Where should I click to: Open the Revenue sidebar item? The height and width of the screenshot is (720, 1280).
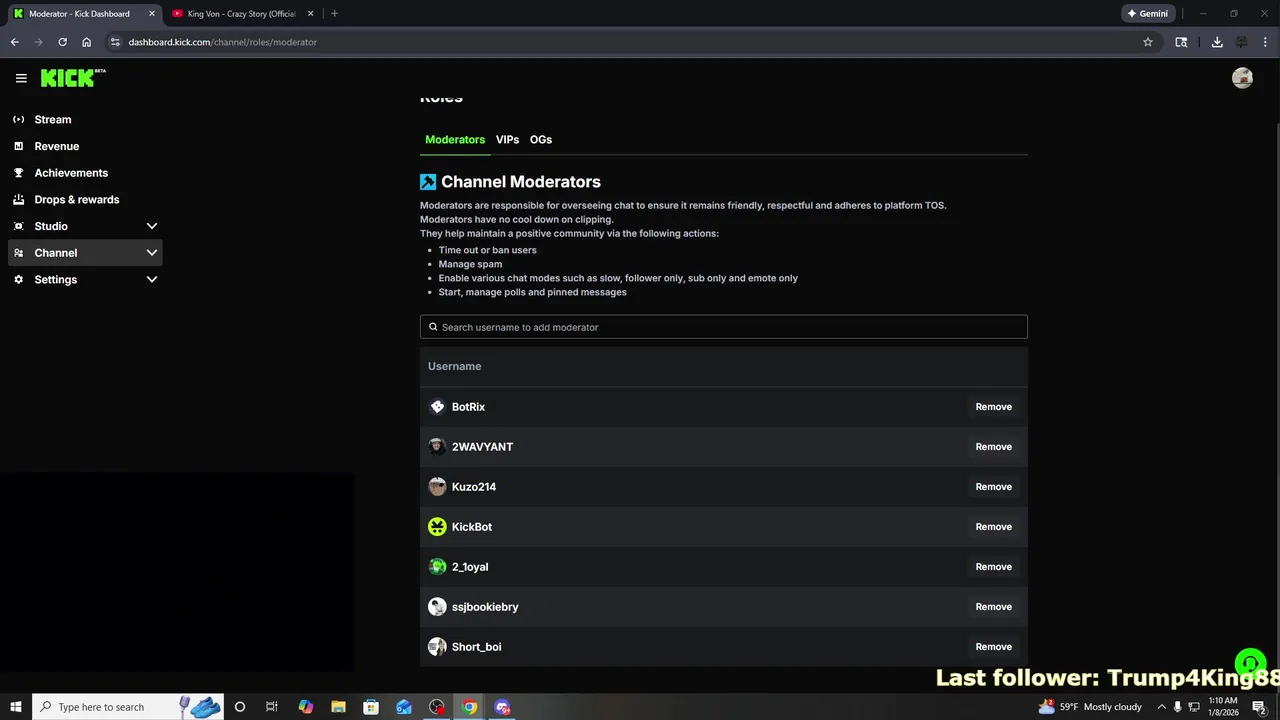coord(85,146)
